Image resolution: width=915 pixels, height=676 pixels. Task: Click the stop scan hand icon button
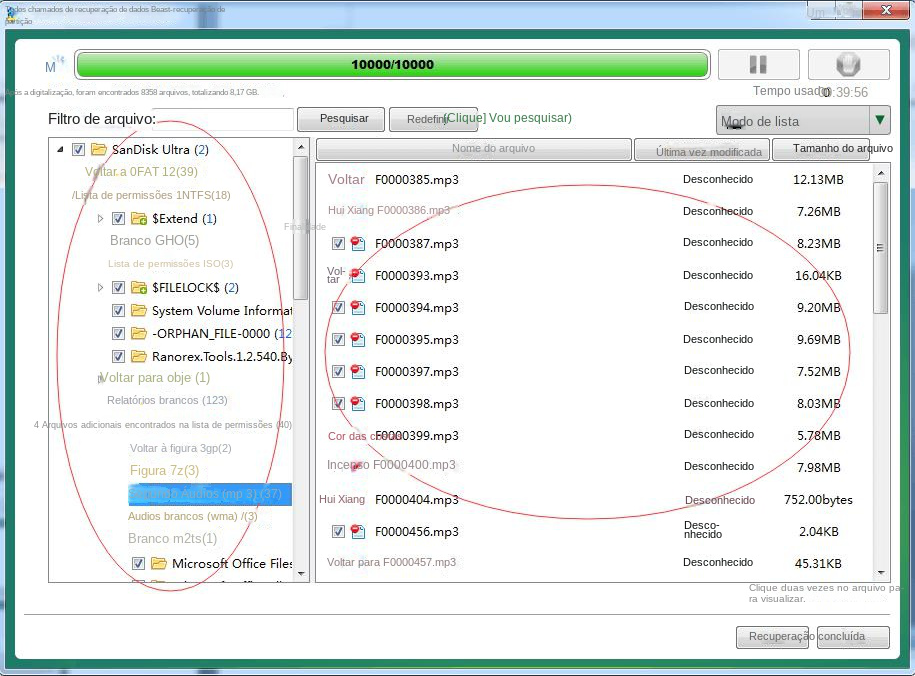tap(848, 64)
